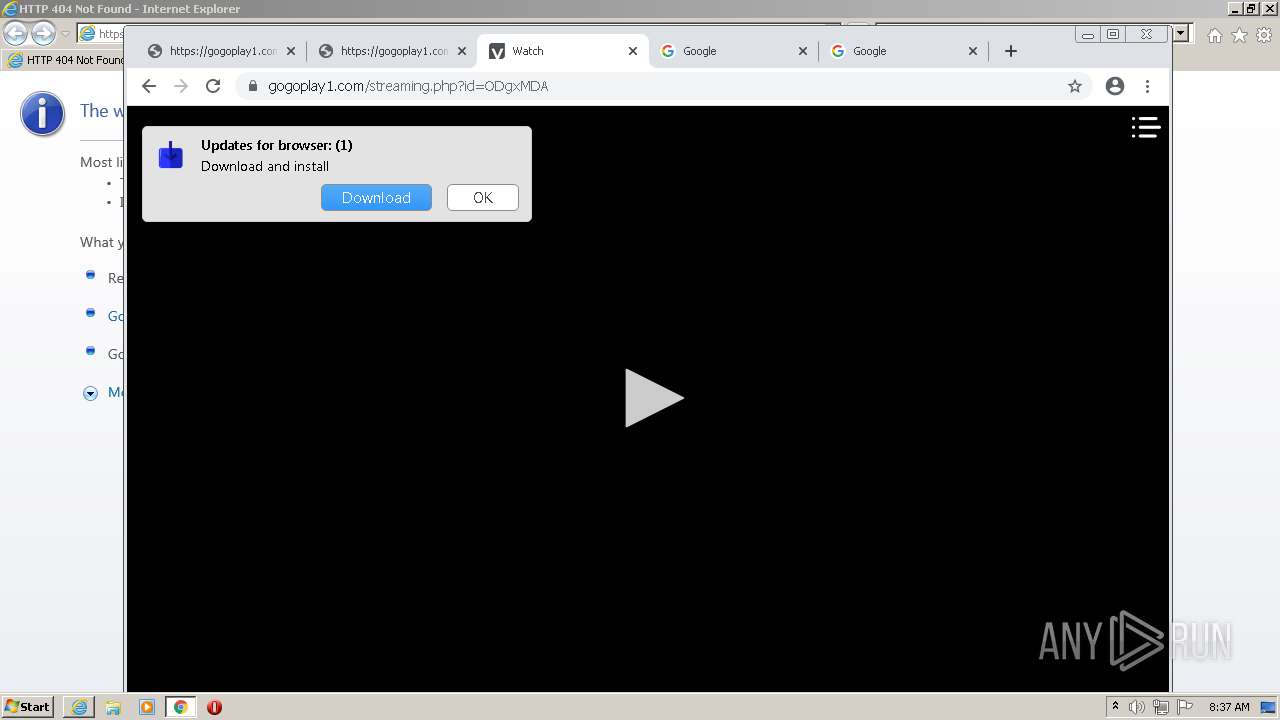Screen dimensions: 1280x720
Task: Open the video playlist menu icon
Action: click(1146, 127)
